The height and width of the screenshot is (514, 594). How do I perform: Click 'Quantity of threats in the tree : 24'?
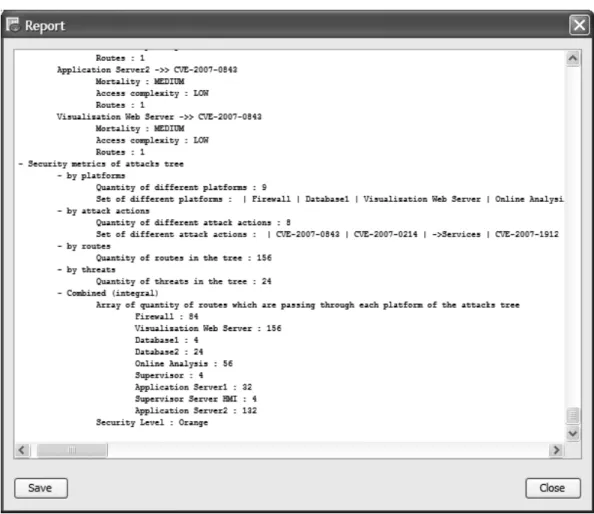click(x=183, y=281)
